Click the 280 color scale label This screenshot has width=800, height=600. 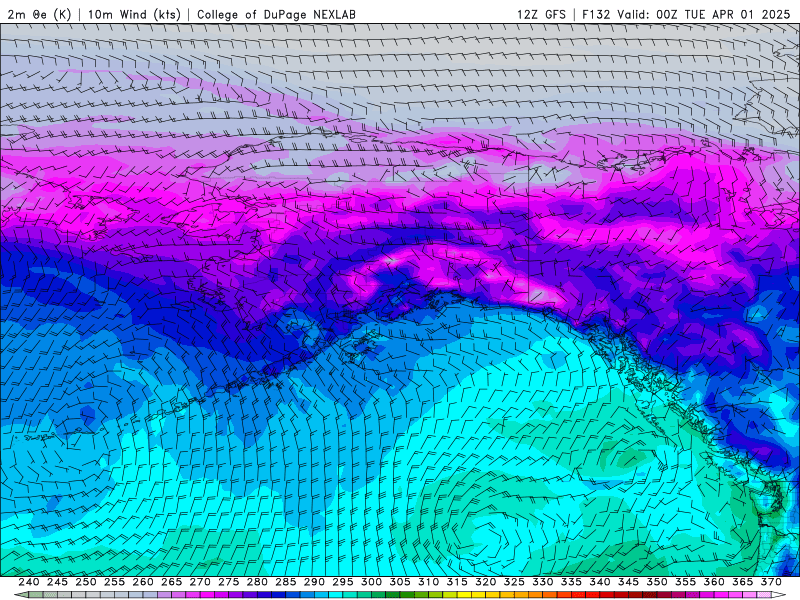pos(257,582)
